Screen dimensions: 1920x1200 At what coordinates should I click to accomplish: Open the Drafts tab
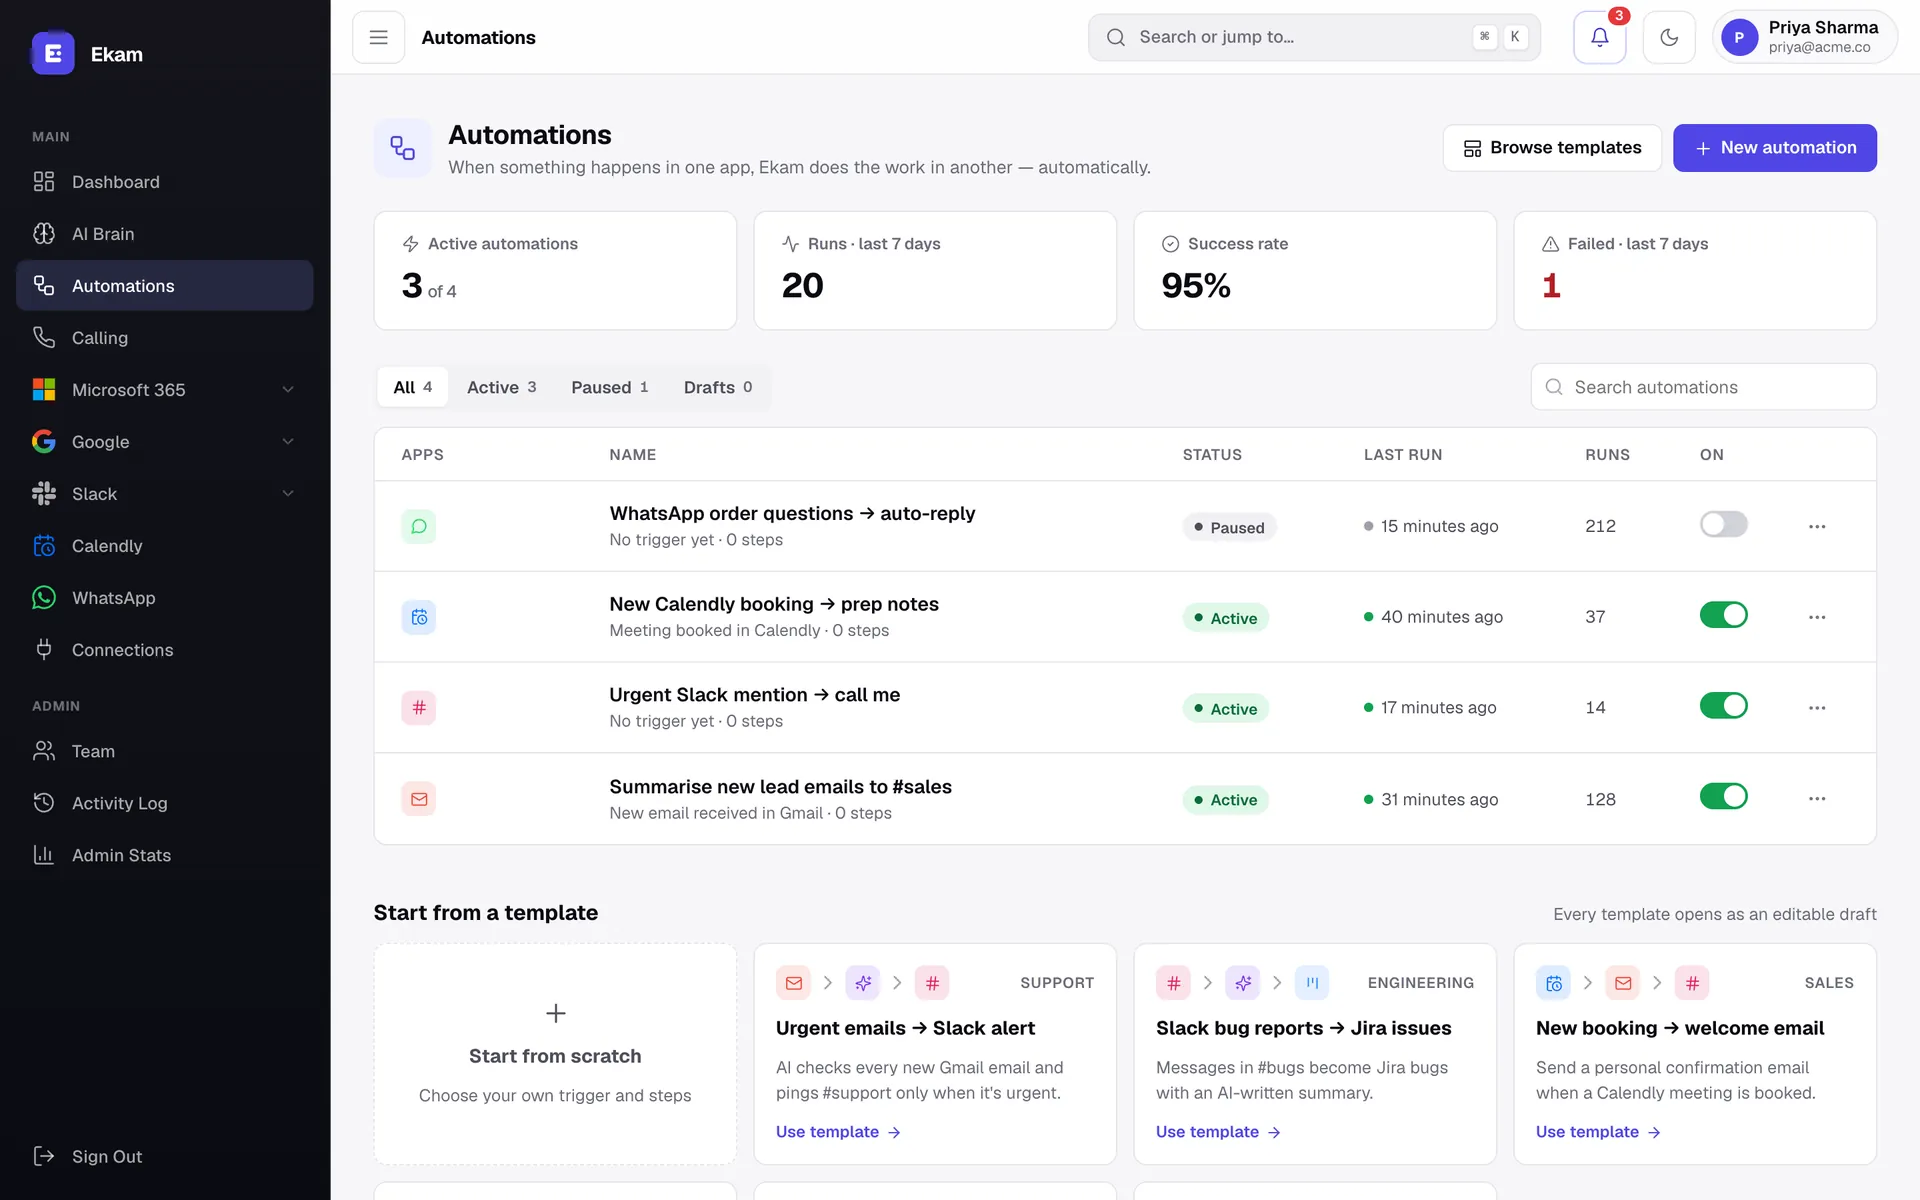(x=718, y=387)
